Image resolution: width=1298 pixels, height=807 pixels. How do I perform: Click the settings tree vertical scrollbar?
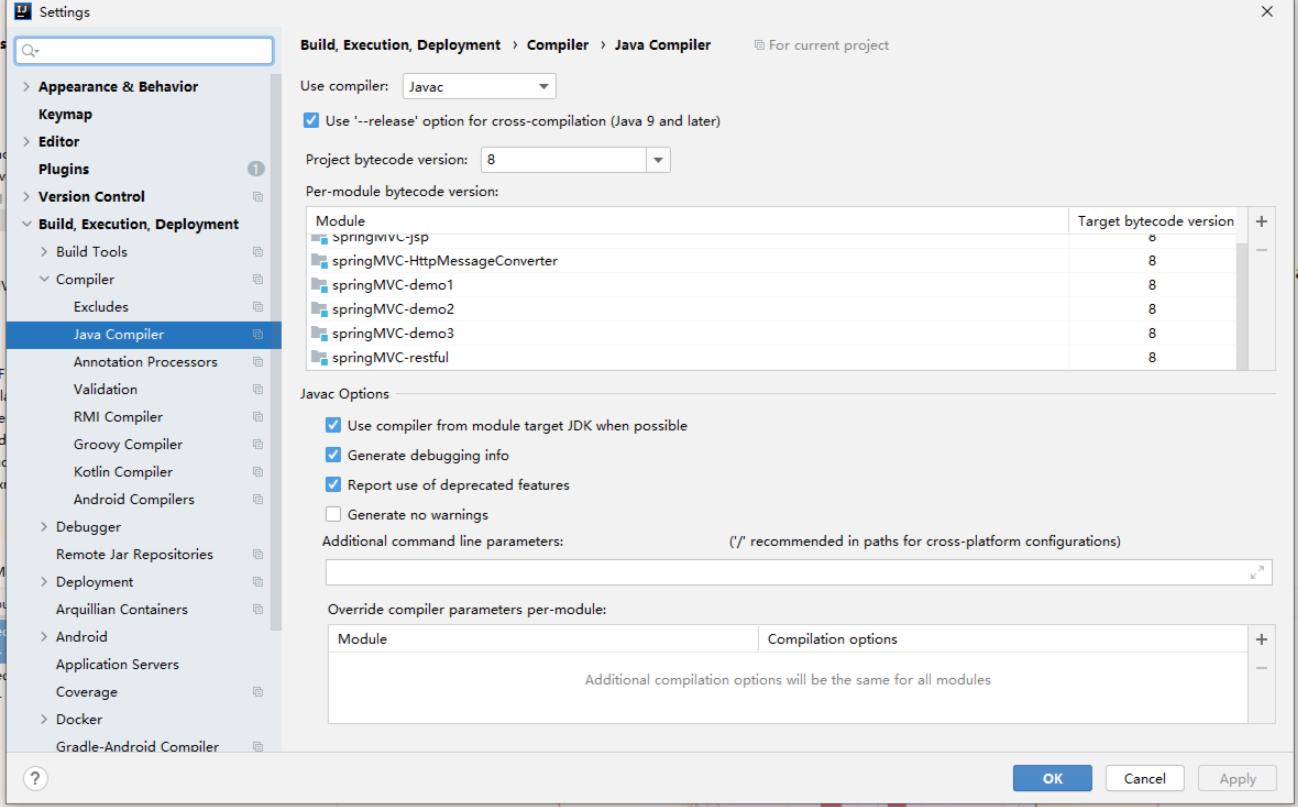pos(276,352)
